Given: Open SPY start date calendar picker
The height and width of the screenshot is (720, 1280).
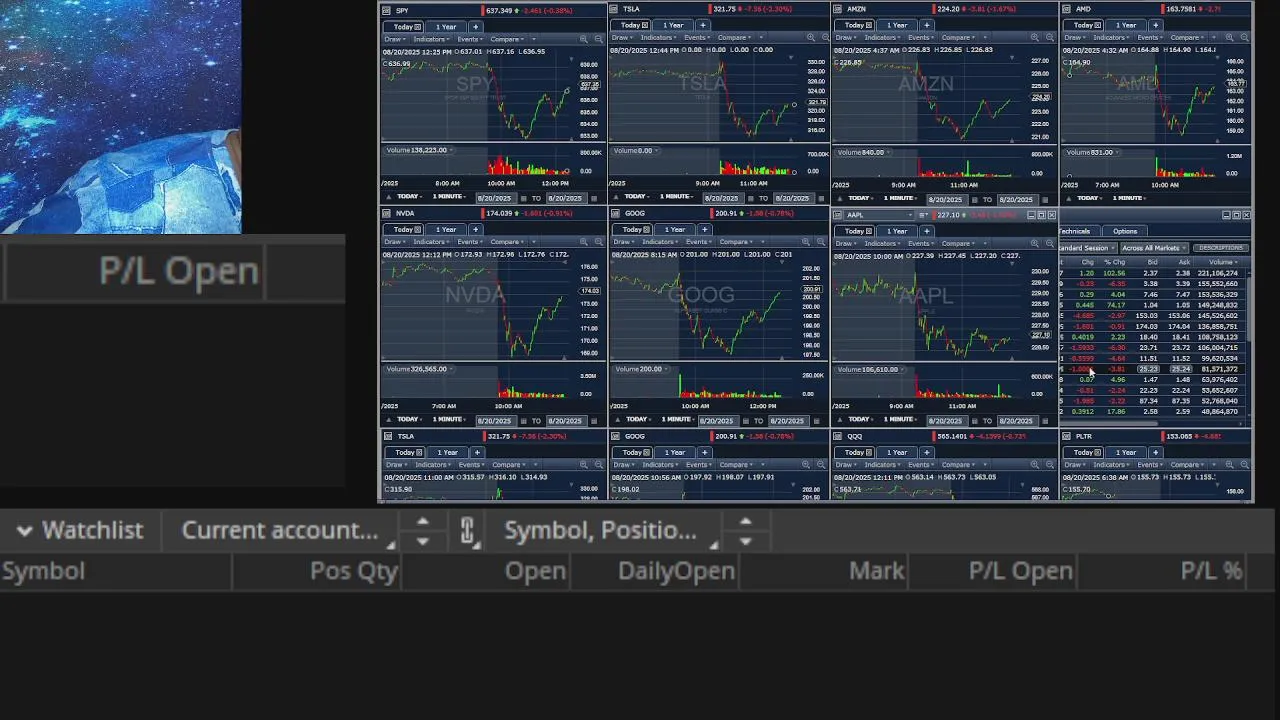Looking at the screenshot, I should click(x=523, y=198).
